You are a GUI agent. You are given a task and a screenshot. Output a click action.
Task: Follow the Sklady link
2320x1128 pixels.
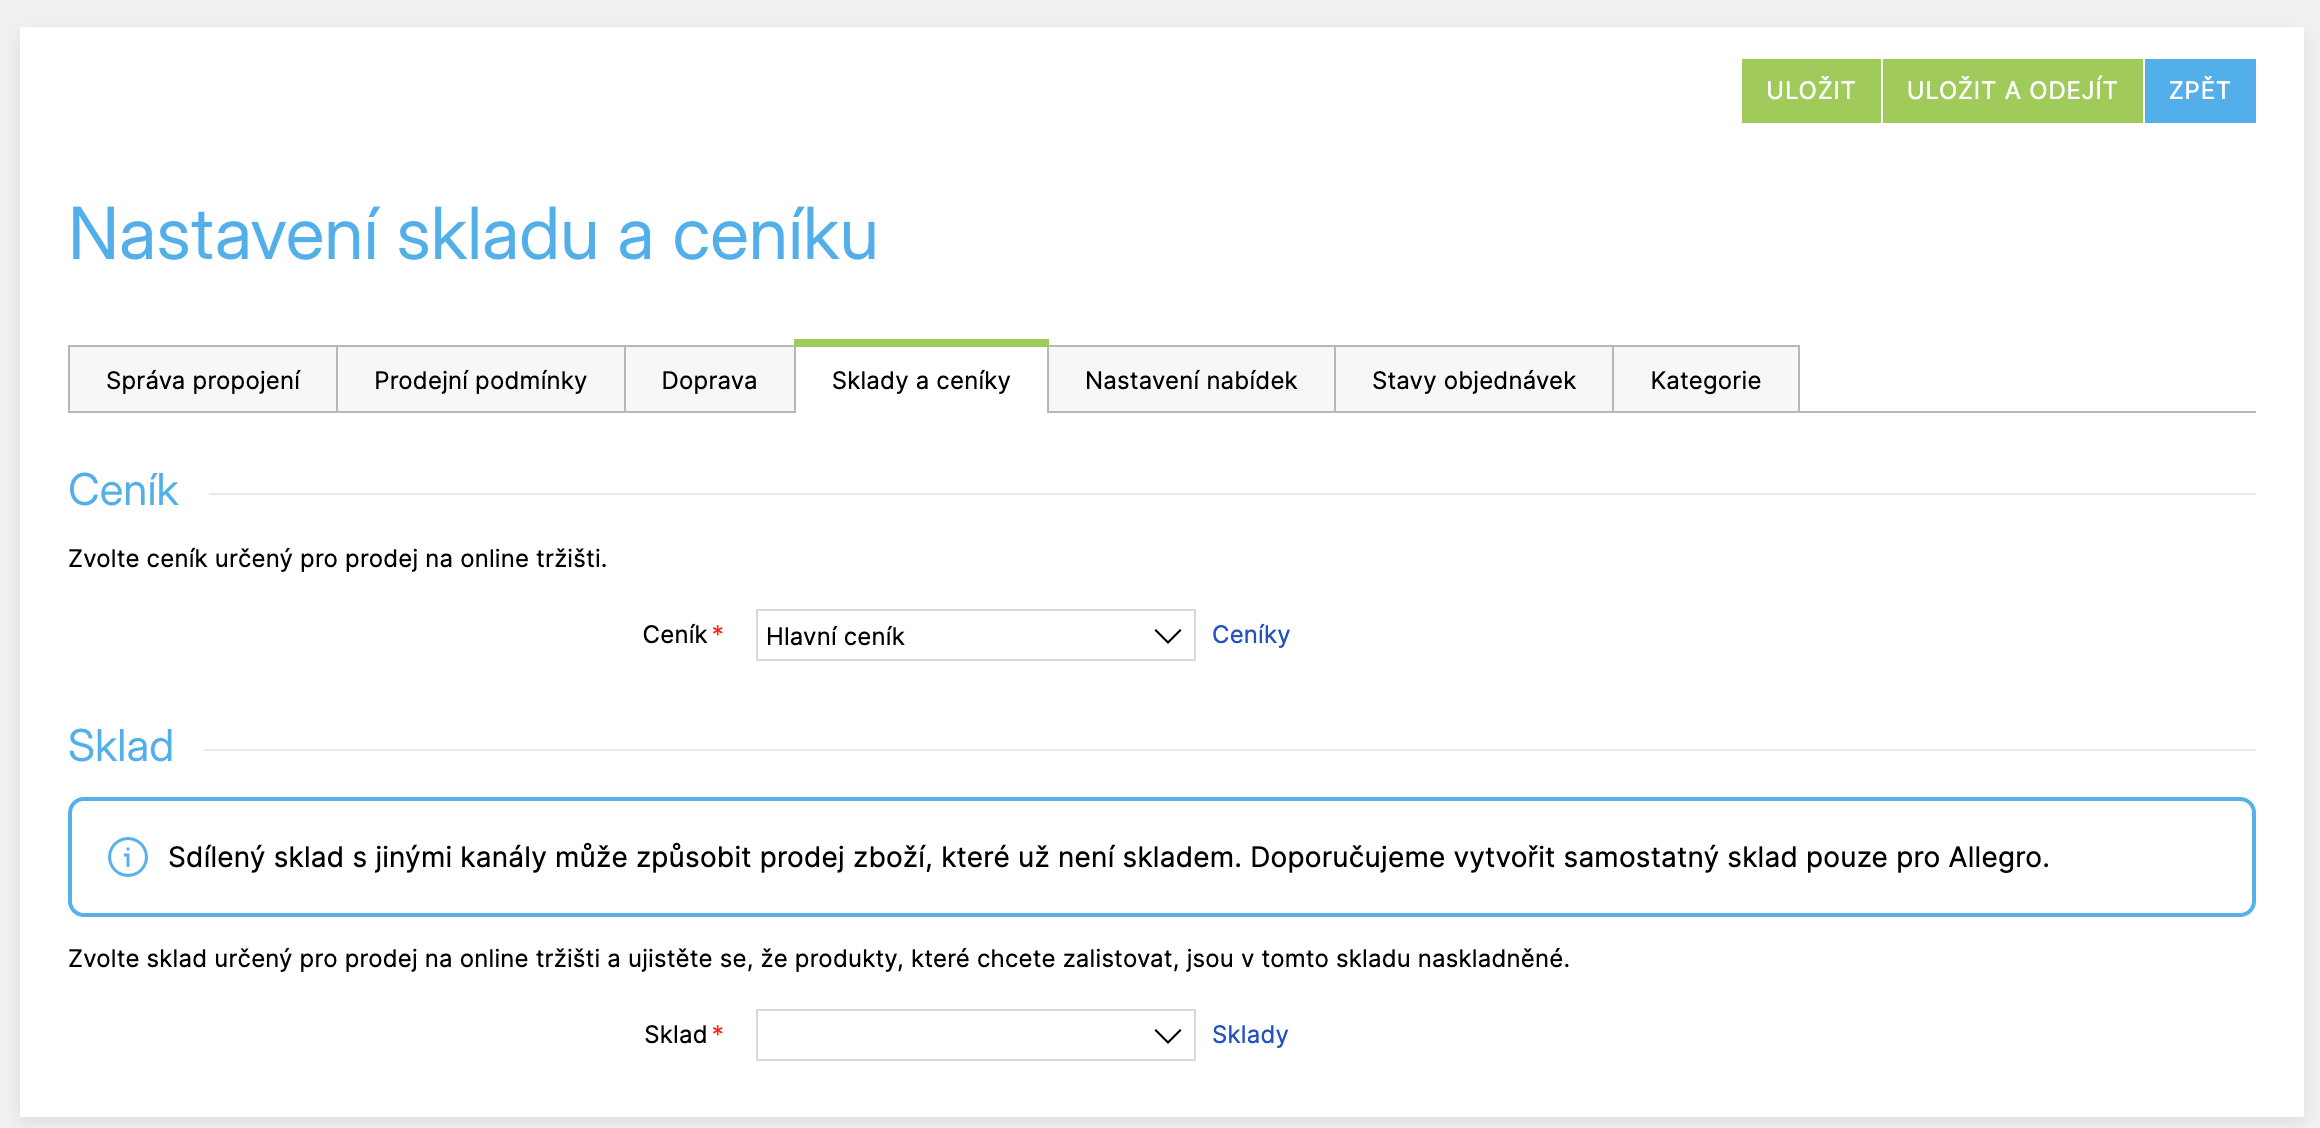tap(1249, 1035)
